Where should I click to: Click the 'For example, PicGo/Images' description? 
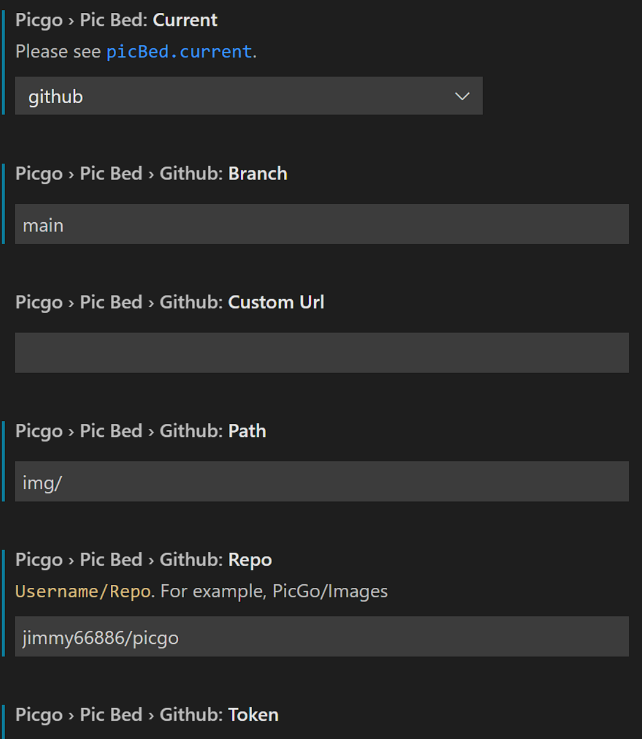point(274,591)
